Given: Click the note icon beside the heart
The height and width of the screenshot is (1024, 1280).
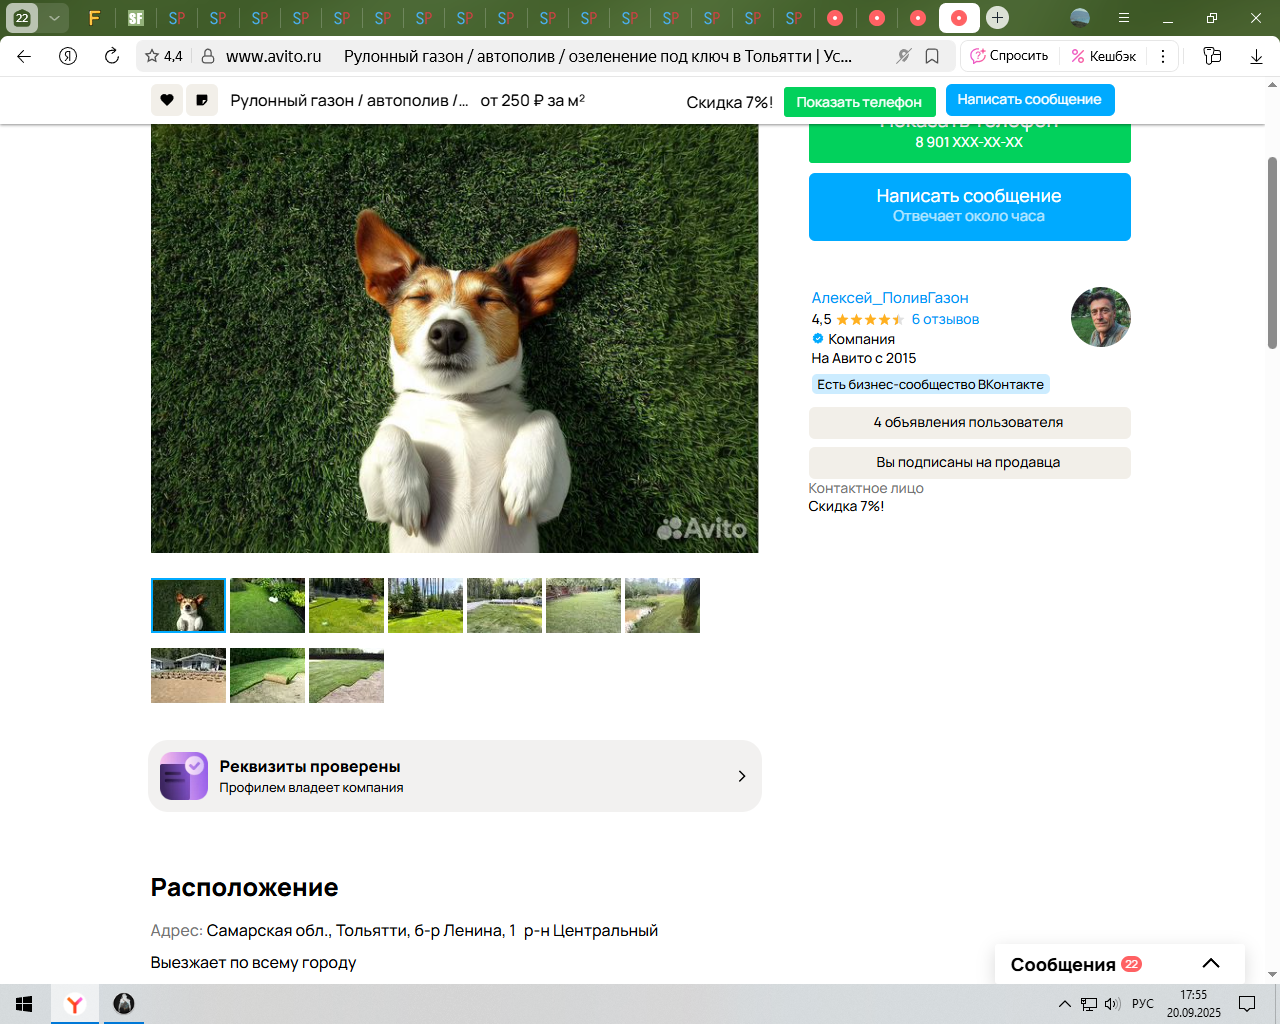Looking at the screenshot, I should (202, 100).
